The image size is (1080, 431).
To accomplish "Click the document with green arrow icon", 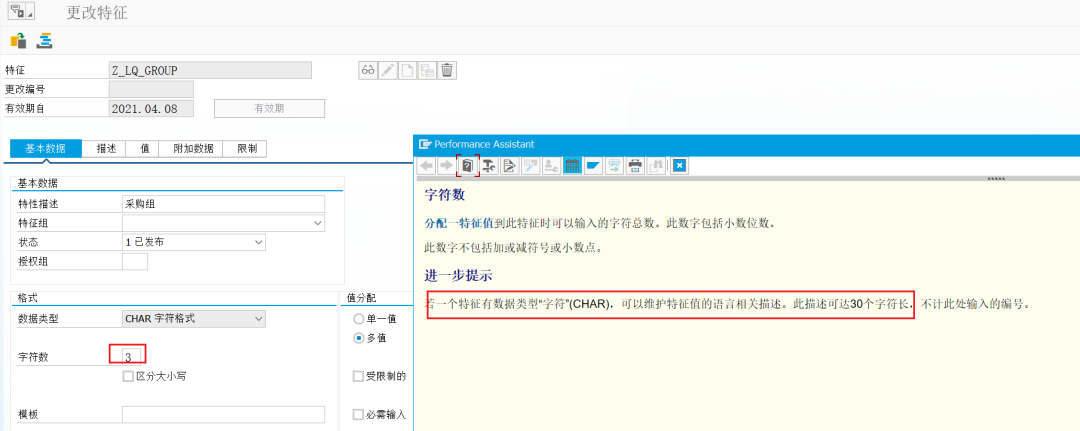I will tap(614, 165).
